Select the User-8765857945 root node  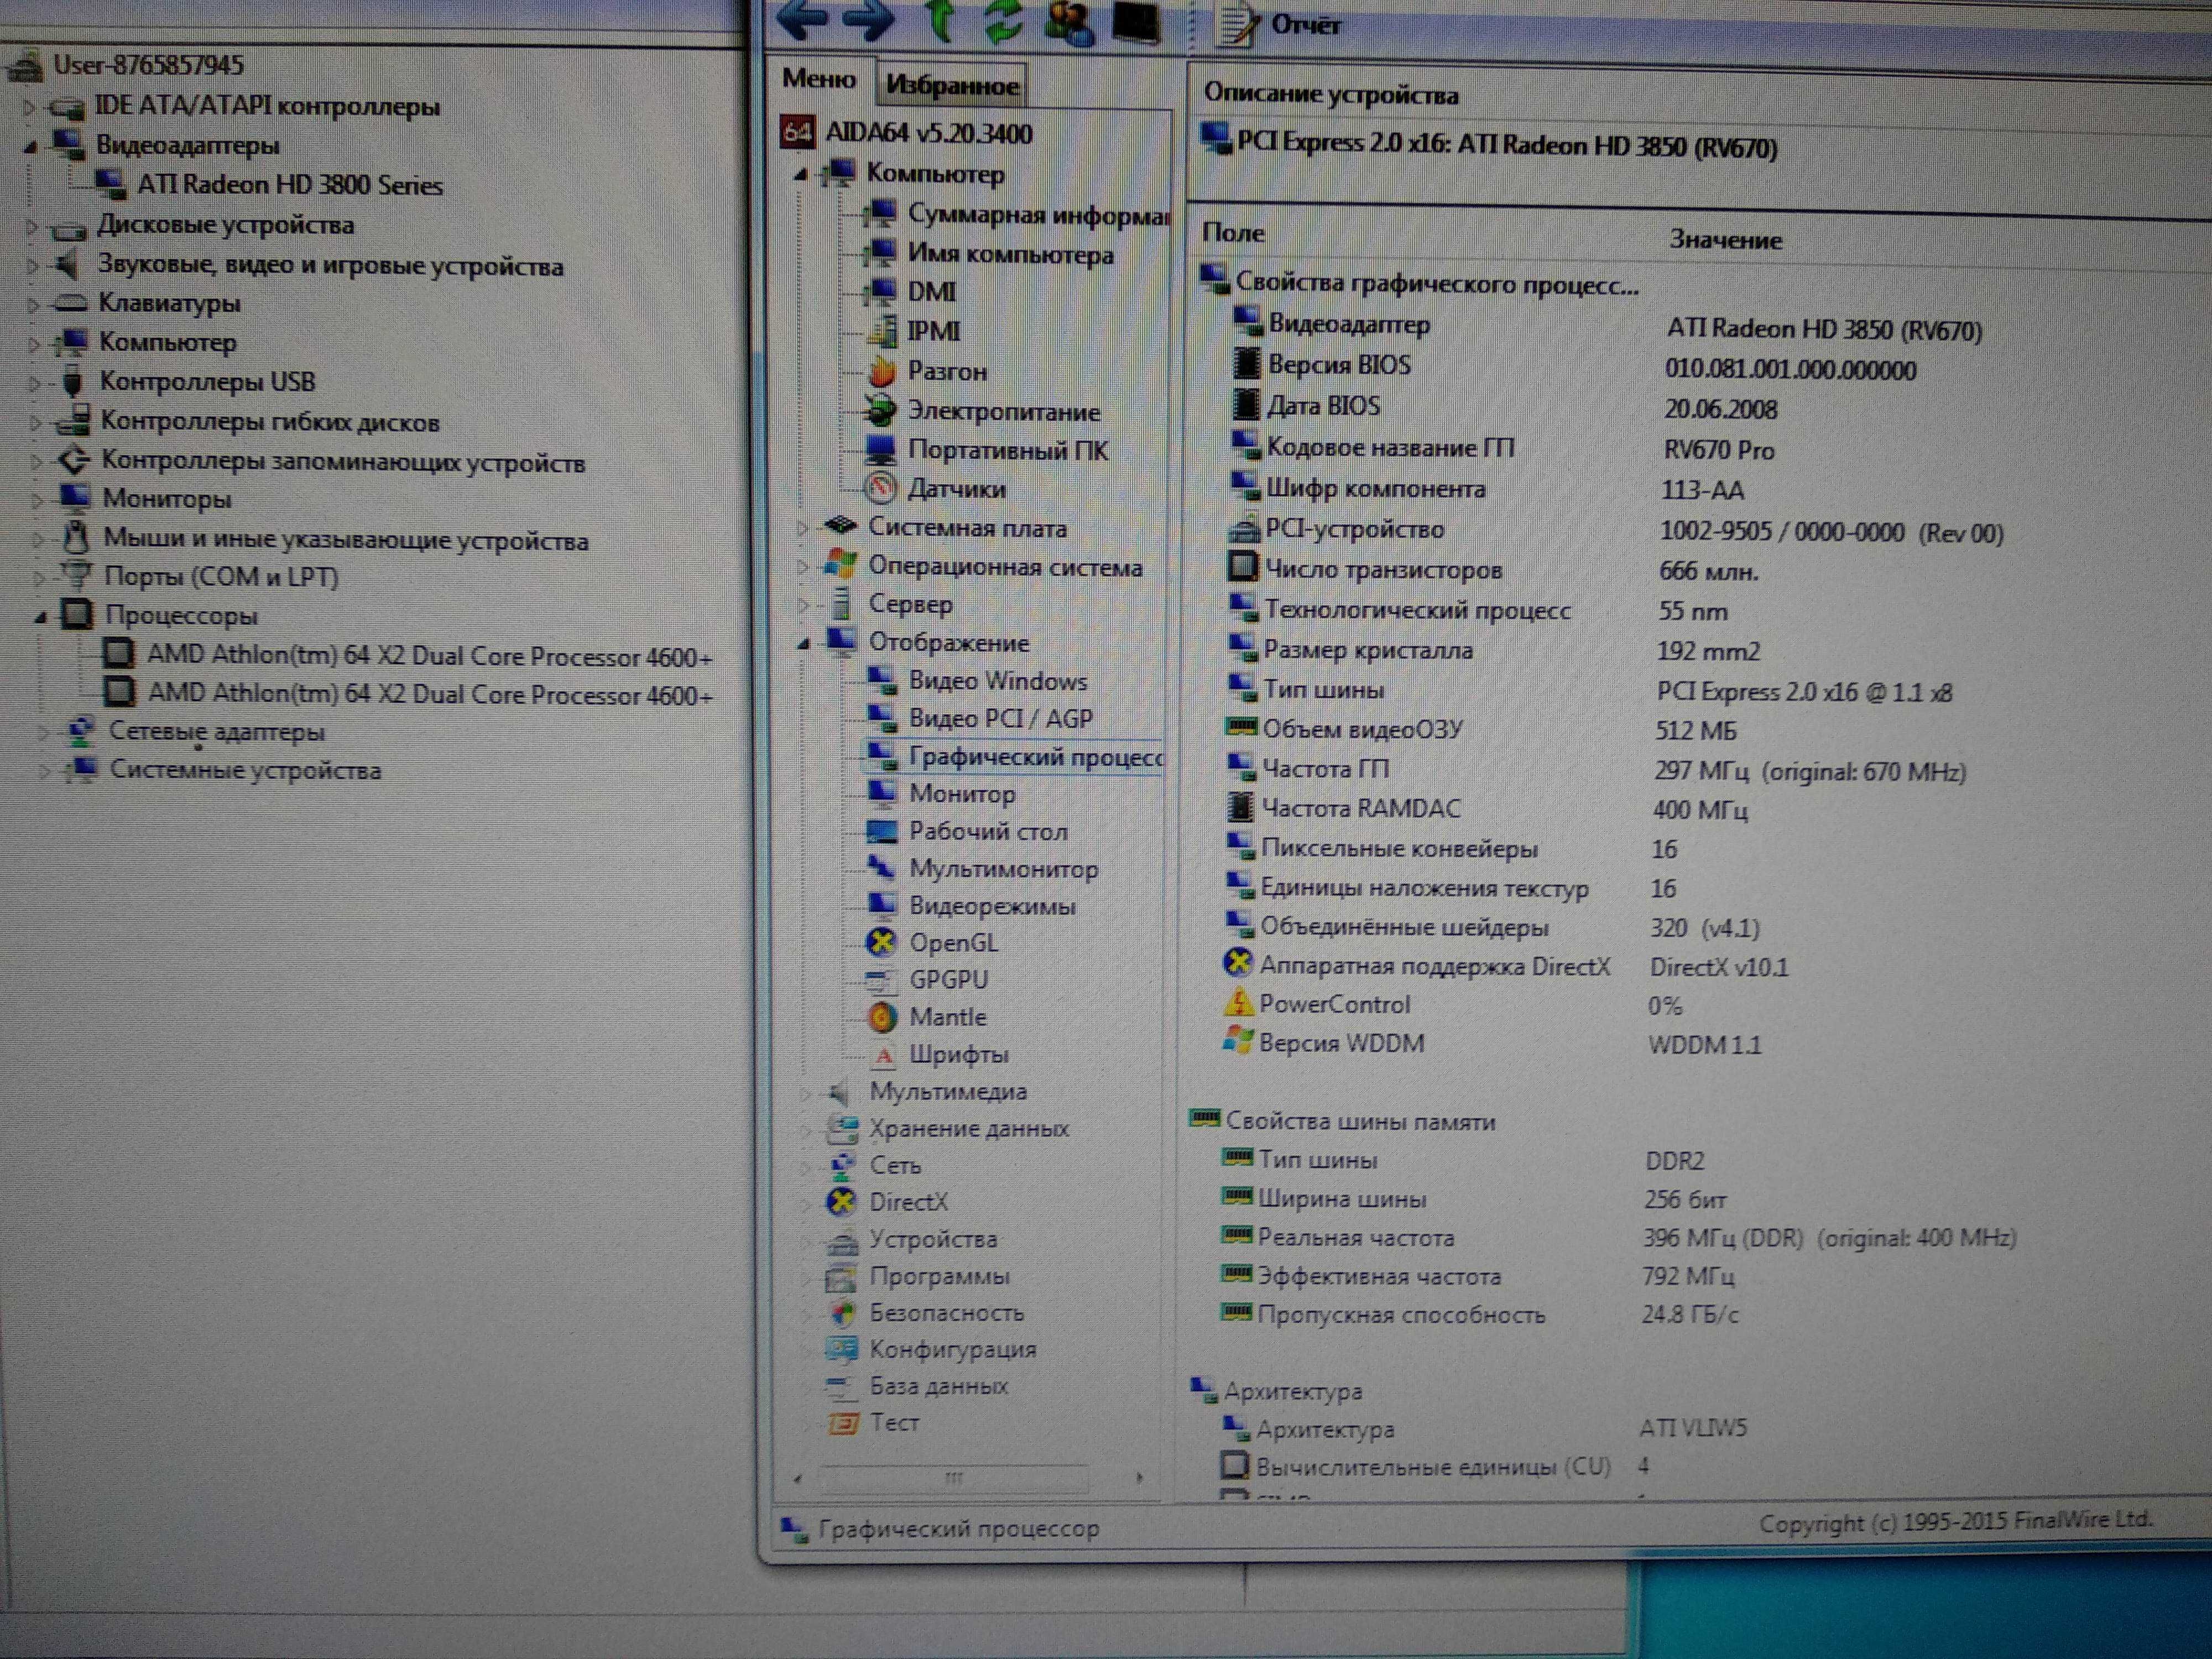(148, 65)
